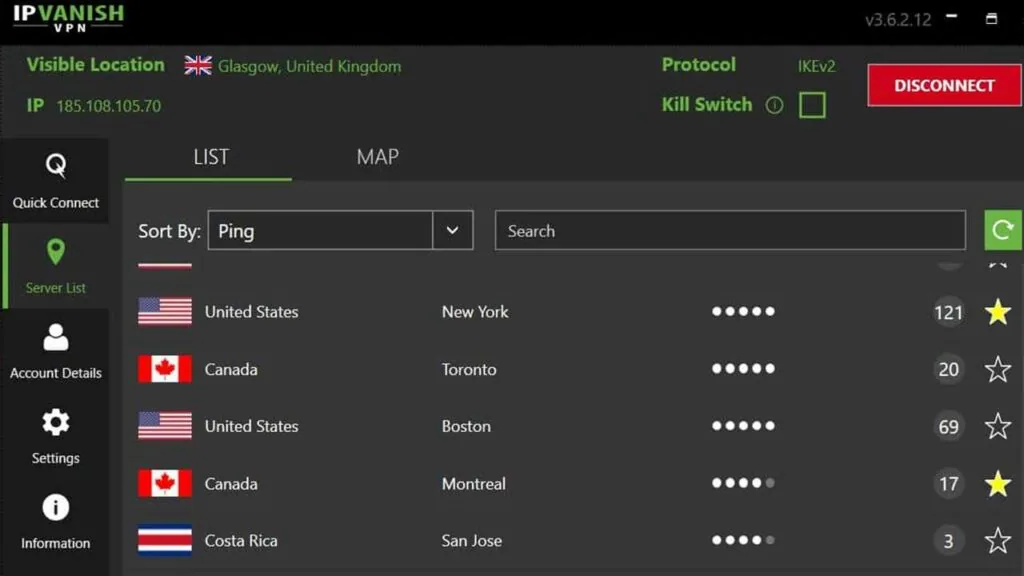Click the Protocol label
The height and width of the screenshot is (576, 1024).
click(699, 65)
